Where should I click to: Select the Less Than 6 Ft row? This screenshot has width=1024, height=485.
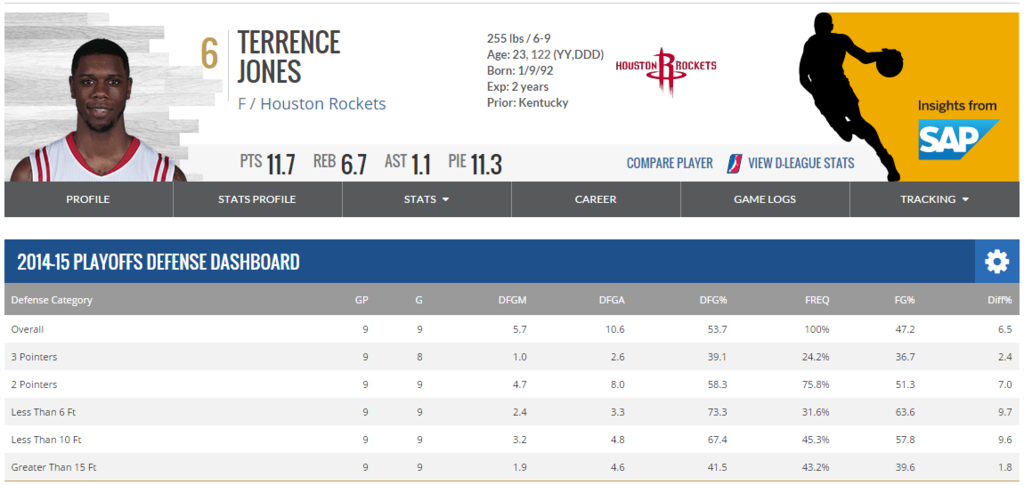tap(511, 412)
